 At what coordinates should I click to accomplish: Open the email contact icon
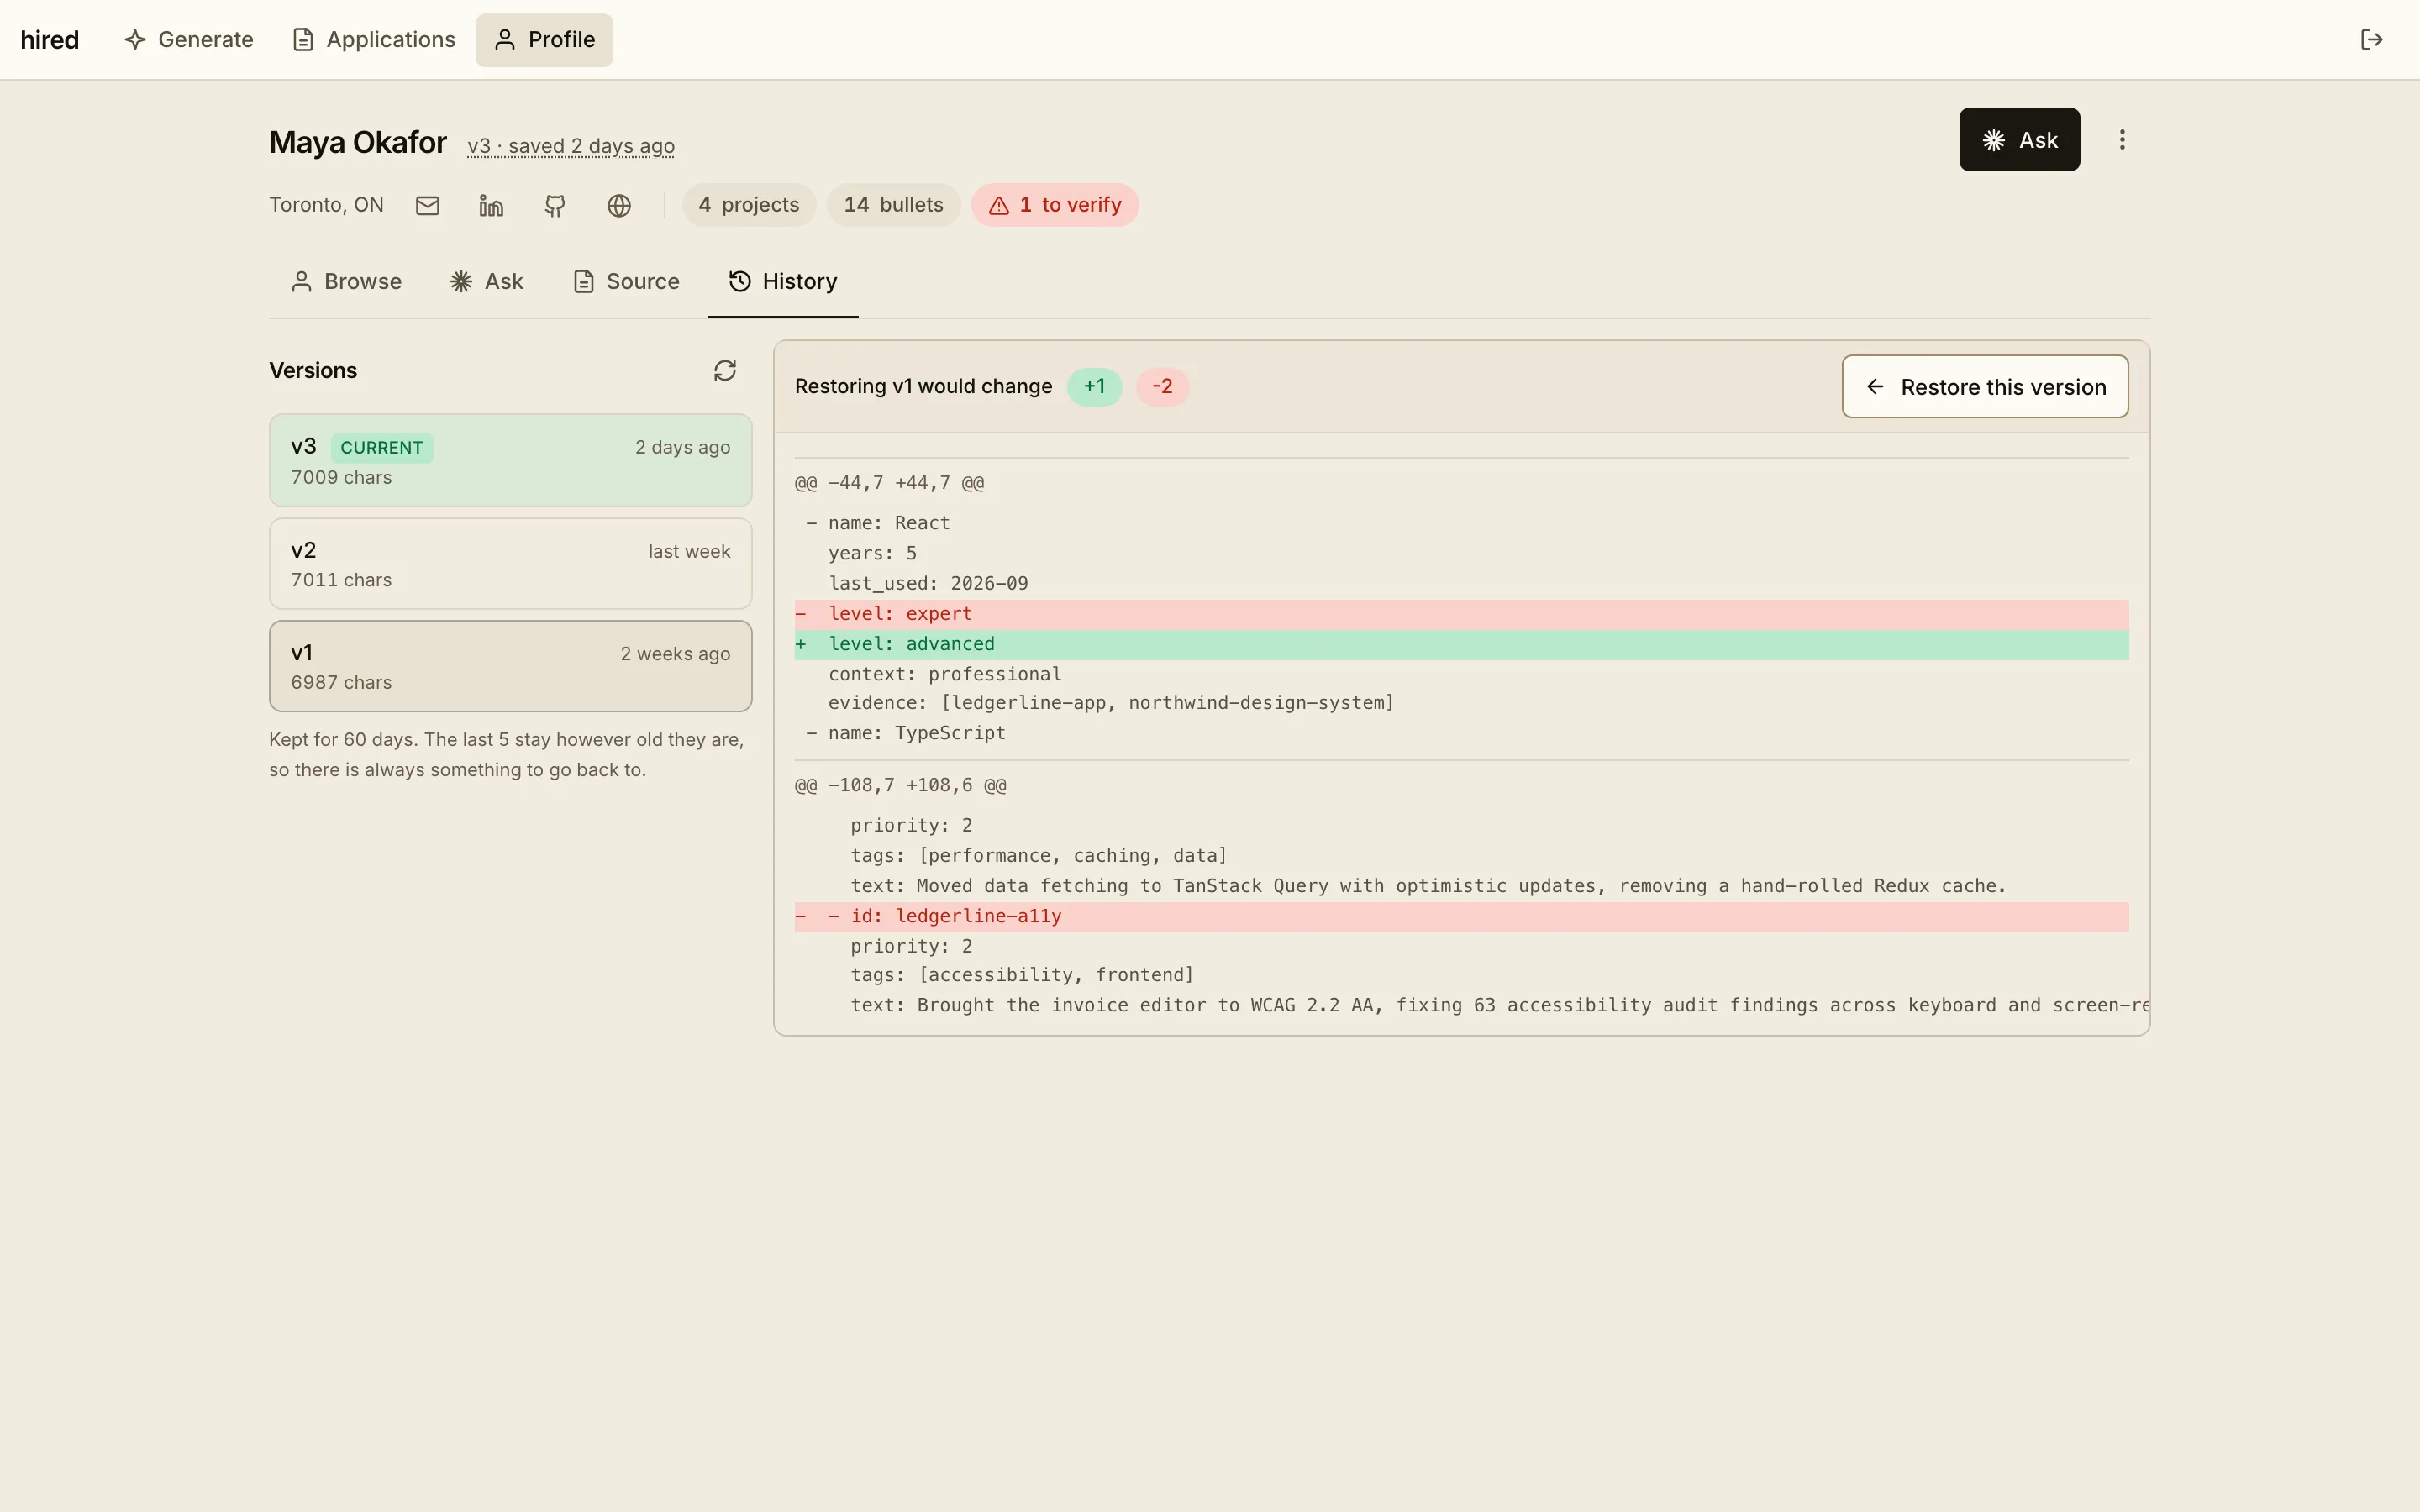click(428, 205)
